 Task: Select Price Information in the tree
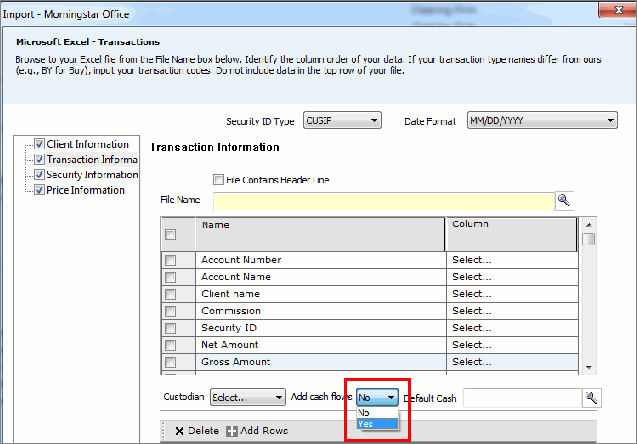pos(85,190)
